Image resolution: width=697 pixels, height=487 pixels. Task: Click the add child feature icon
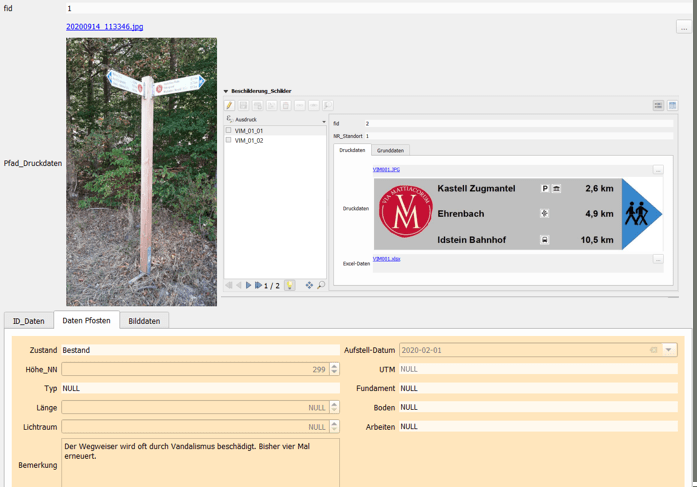click(x=258, y=105)
